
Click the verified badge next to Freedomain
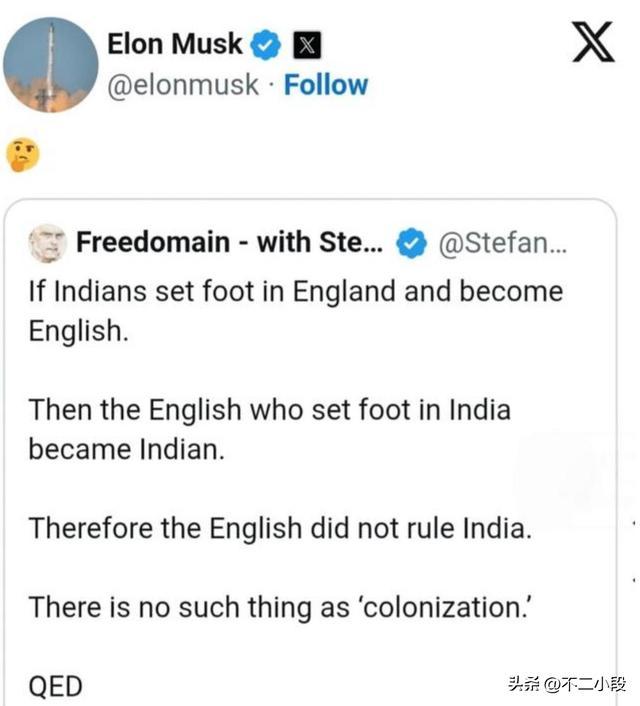411,243
